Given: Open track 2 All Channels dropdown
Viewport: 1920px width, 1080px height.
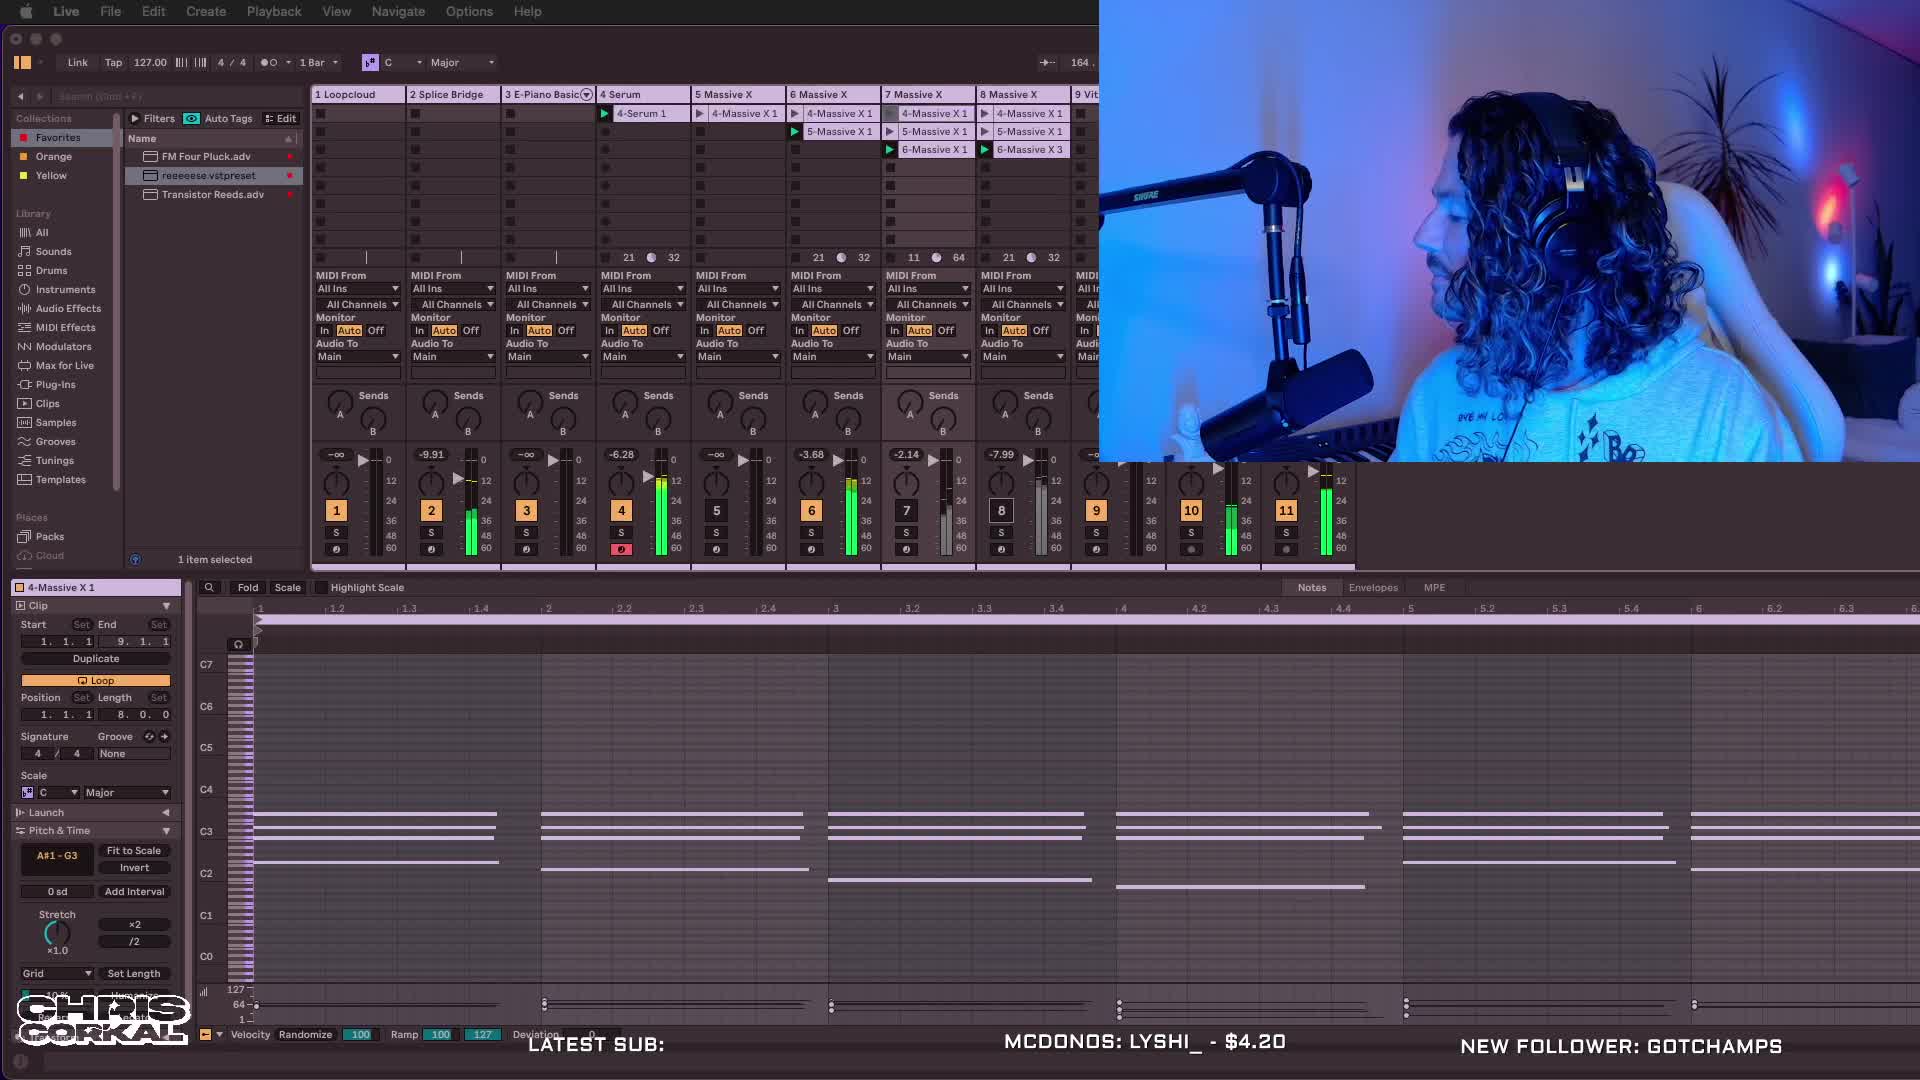Looking at the screenshot, I should [x=453, y=304].
